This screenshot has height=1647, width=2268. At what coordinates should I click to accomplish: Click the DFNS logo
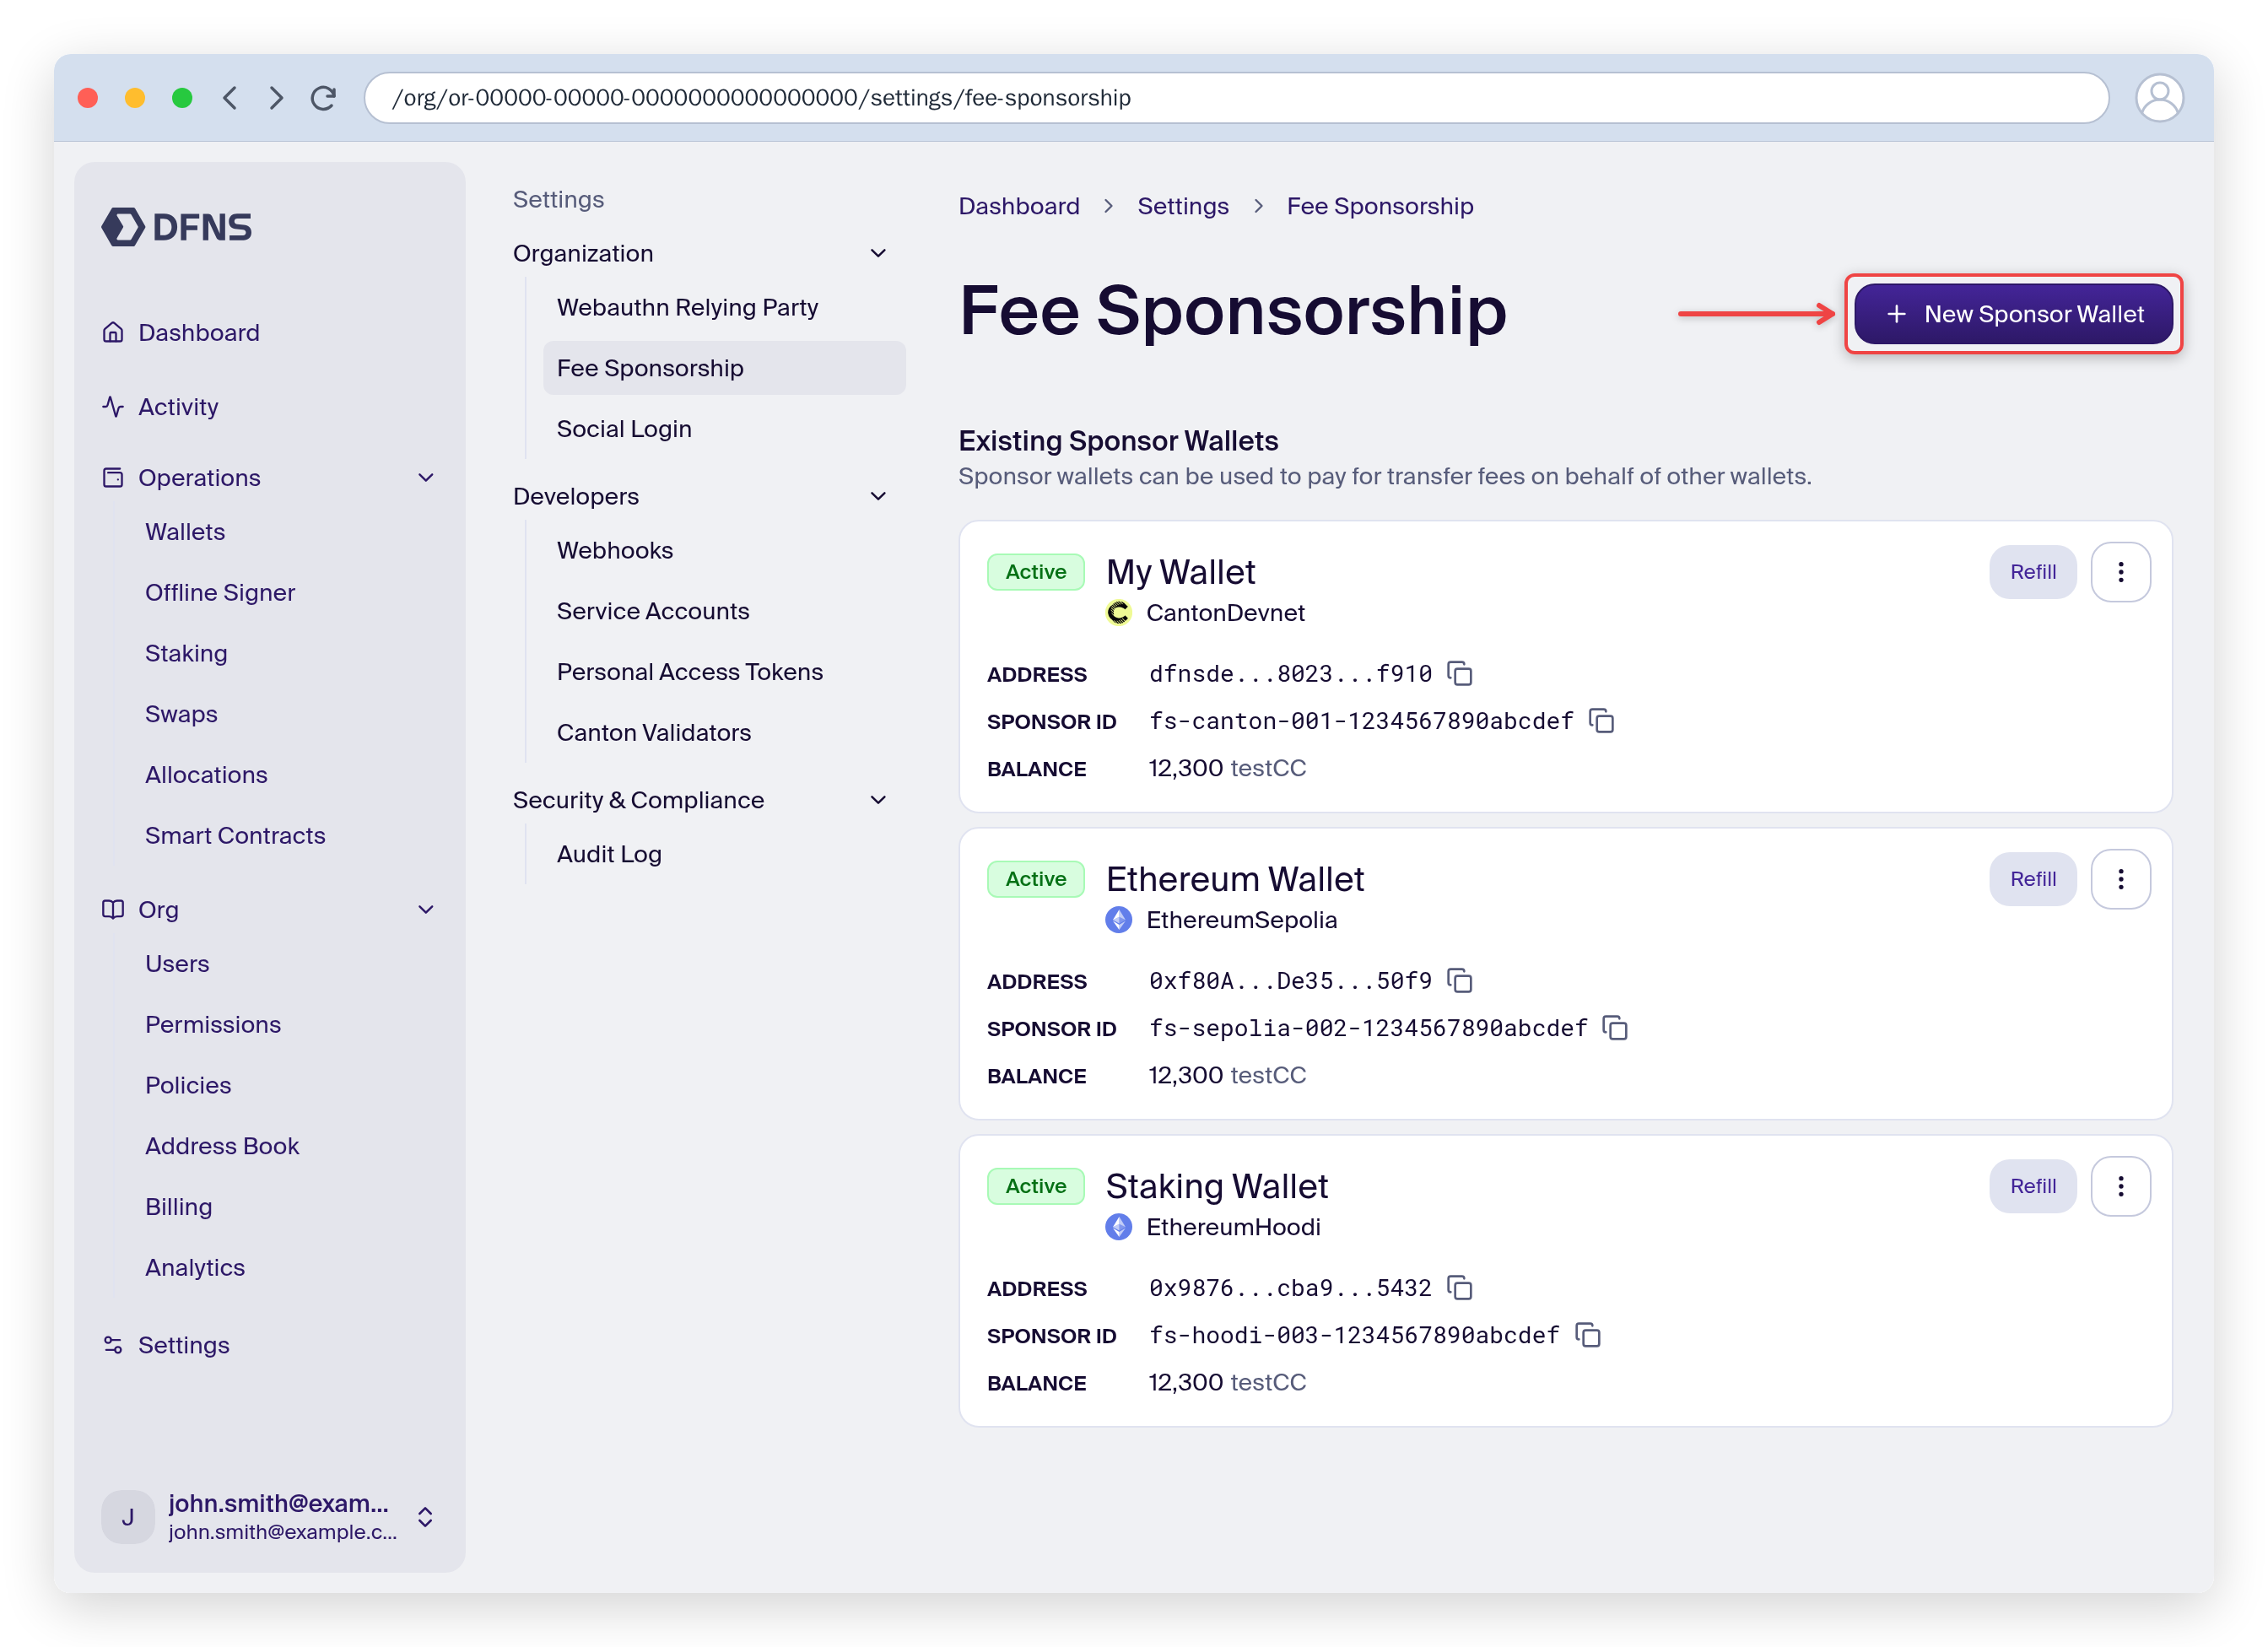pyautogui.click(x=177, y=227)
